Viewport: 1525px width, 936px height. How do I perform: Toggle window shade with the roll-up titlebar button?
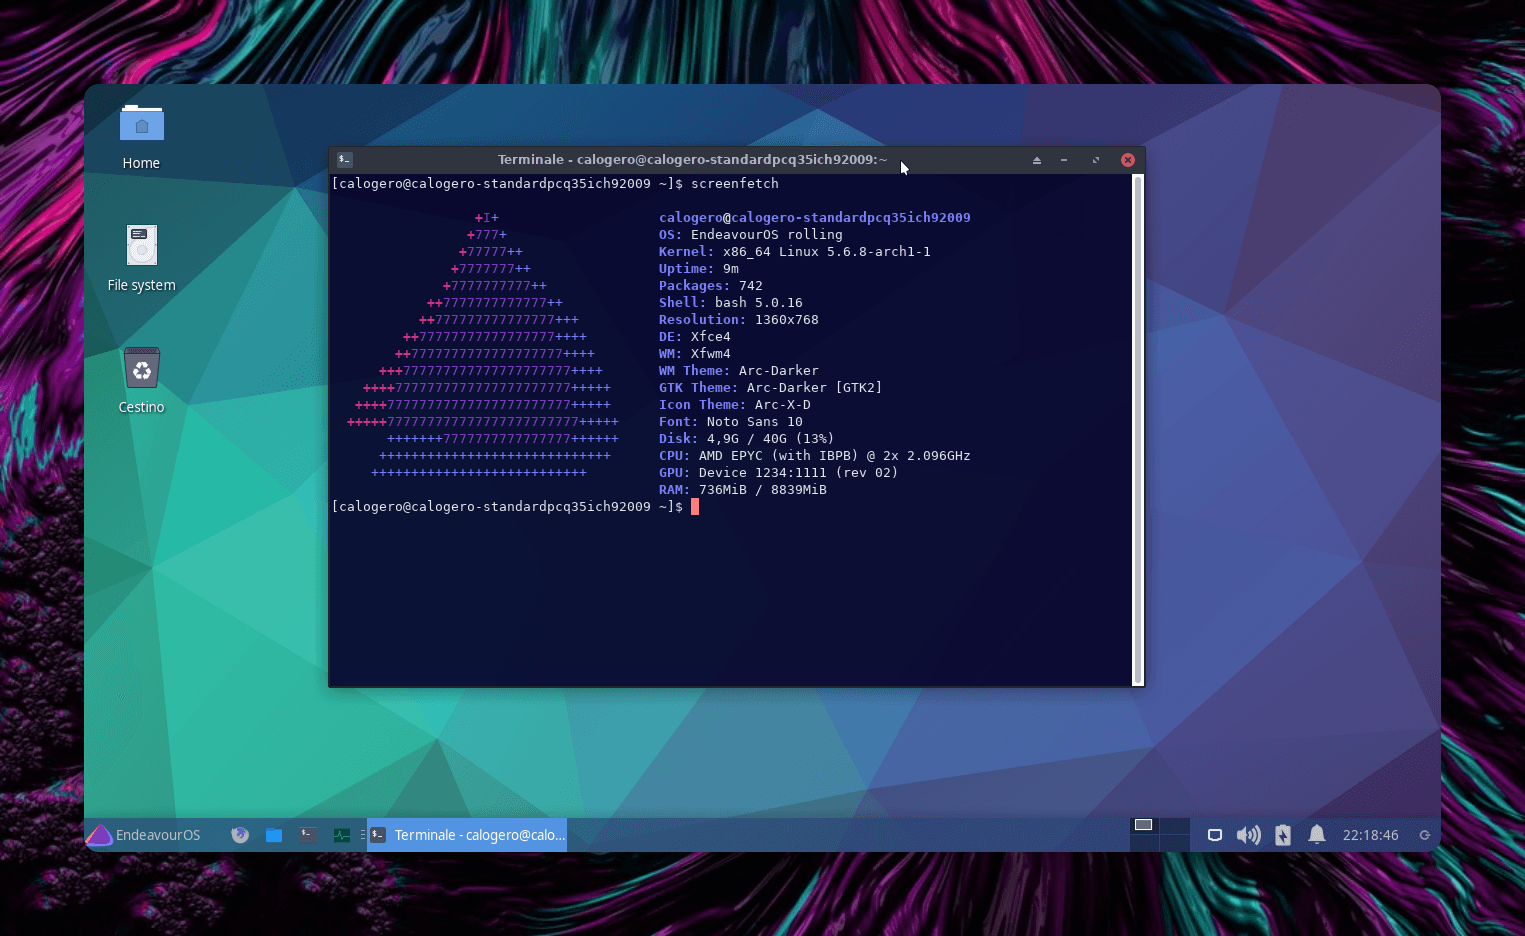click(x=1036, y=160)
